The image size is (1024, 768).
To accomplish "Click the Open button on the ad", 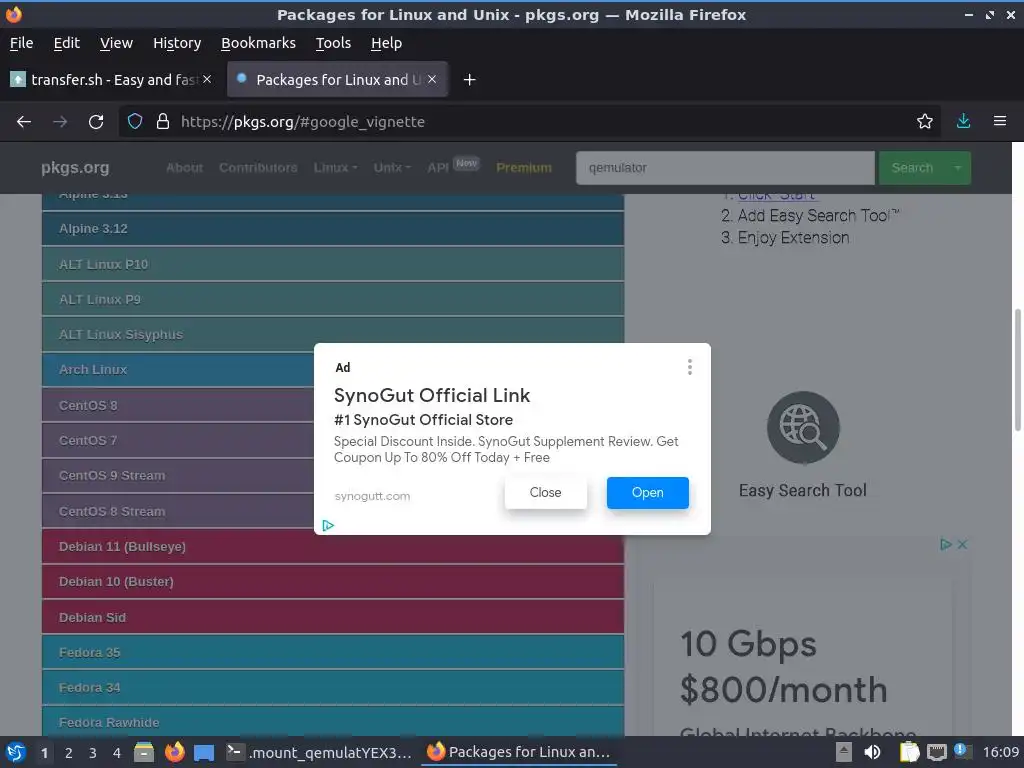I will click(x=647, y=492).
